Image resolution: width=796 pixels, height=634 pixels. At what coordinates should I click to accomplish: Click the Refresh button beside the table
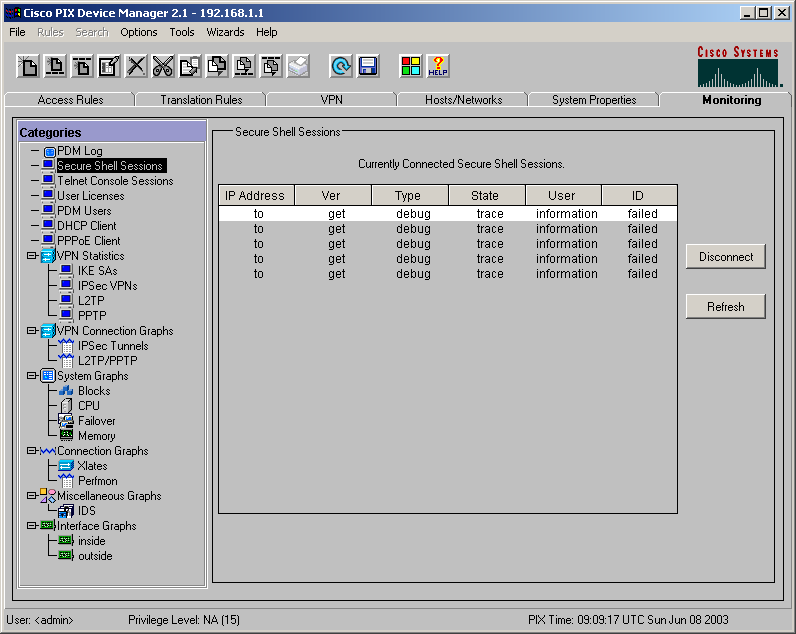click(x=725, y=307)
